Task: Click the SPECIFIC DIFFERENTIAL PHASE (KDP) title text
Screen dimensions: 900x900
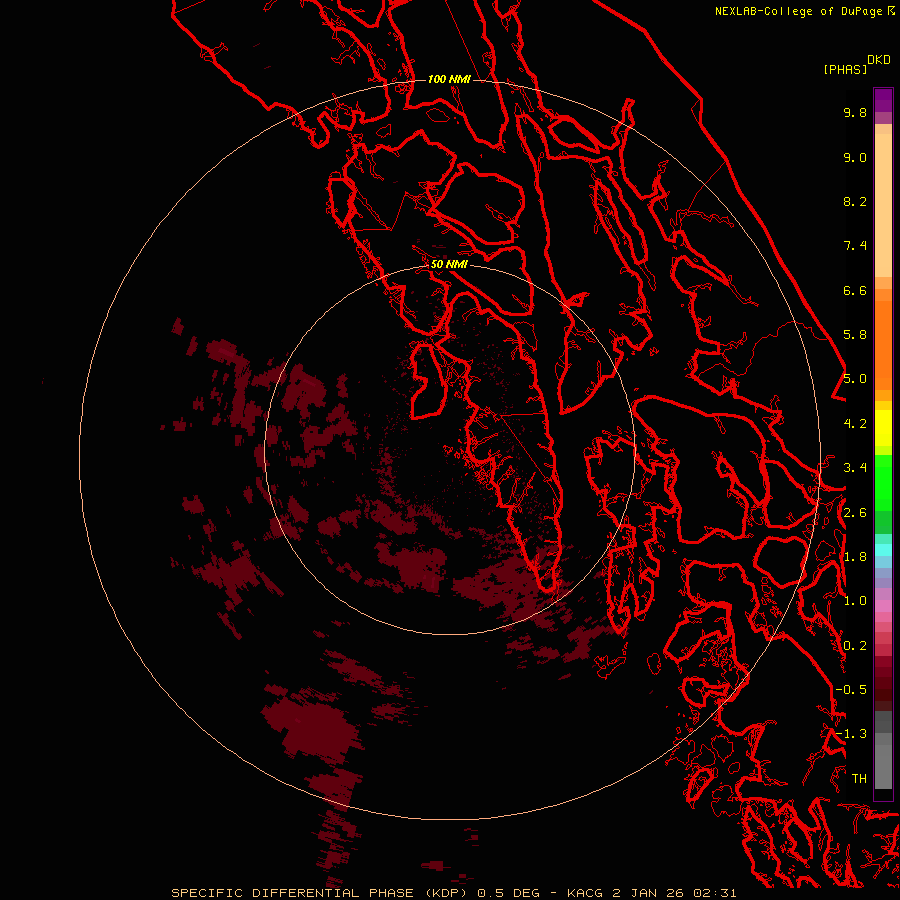Action: coord(317,893)
